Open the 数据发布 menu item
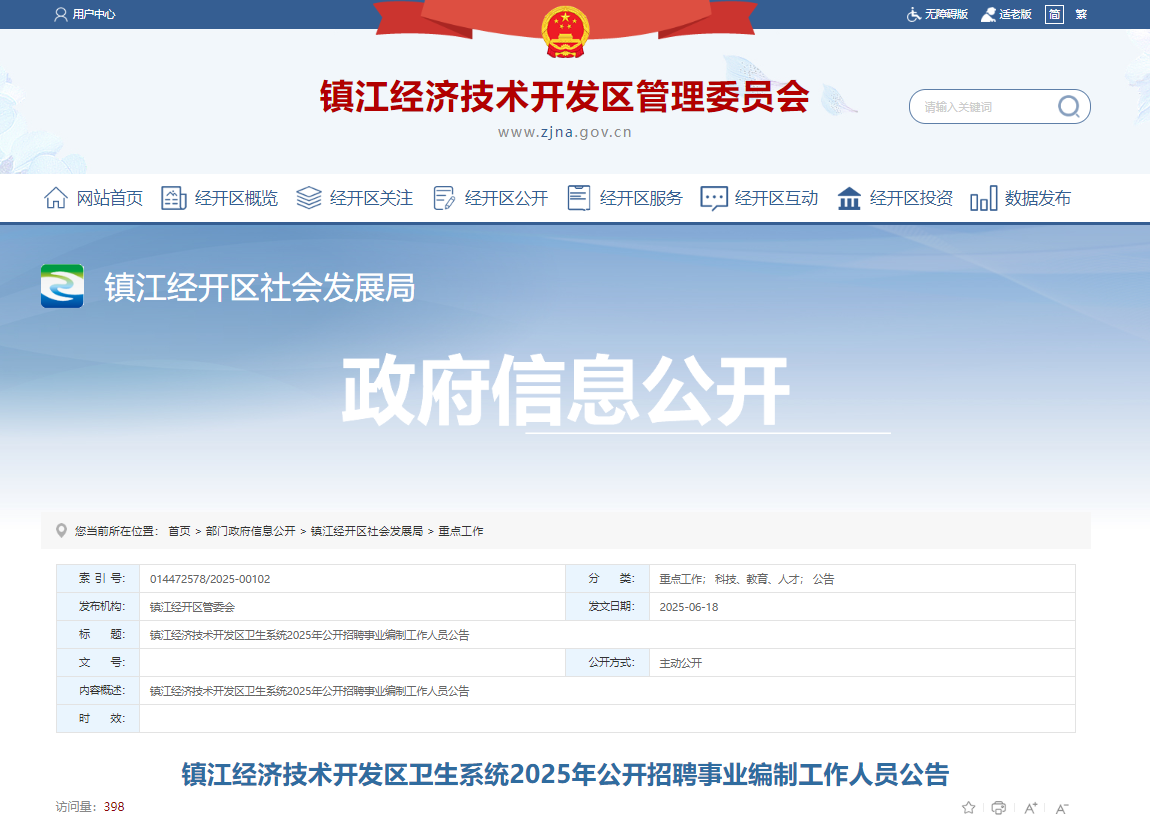This screenshot has height=826, width=1150. [x=1038, y=198]
